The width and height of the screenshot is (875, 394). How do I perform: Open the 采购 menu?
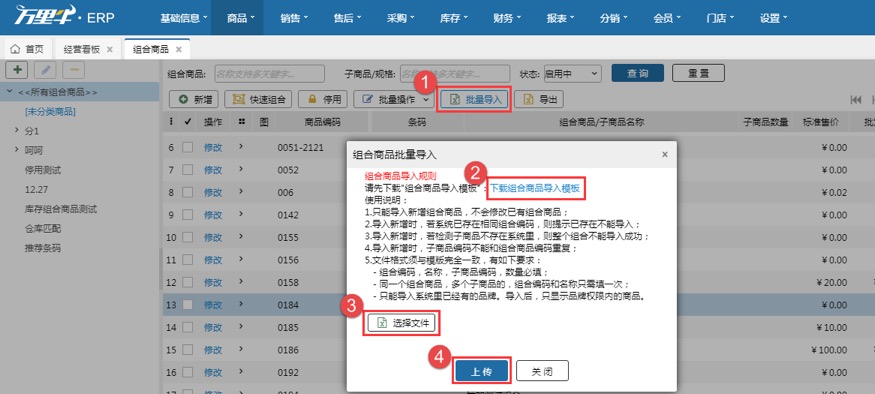[400, 18]
